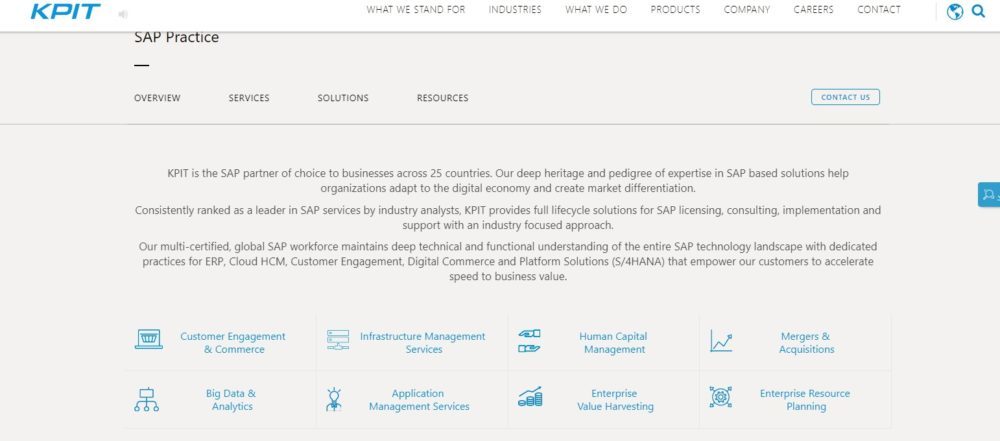Screen dimensions: 1000x441
Task: Open the blue side widget on right edge
Action: [x=988, y=195]
